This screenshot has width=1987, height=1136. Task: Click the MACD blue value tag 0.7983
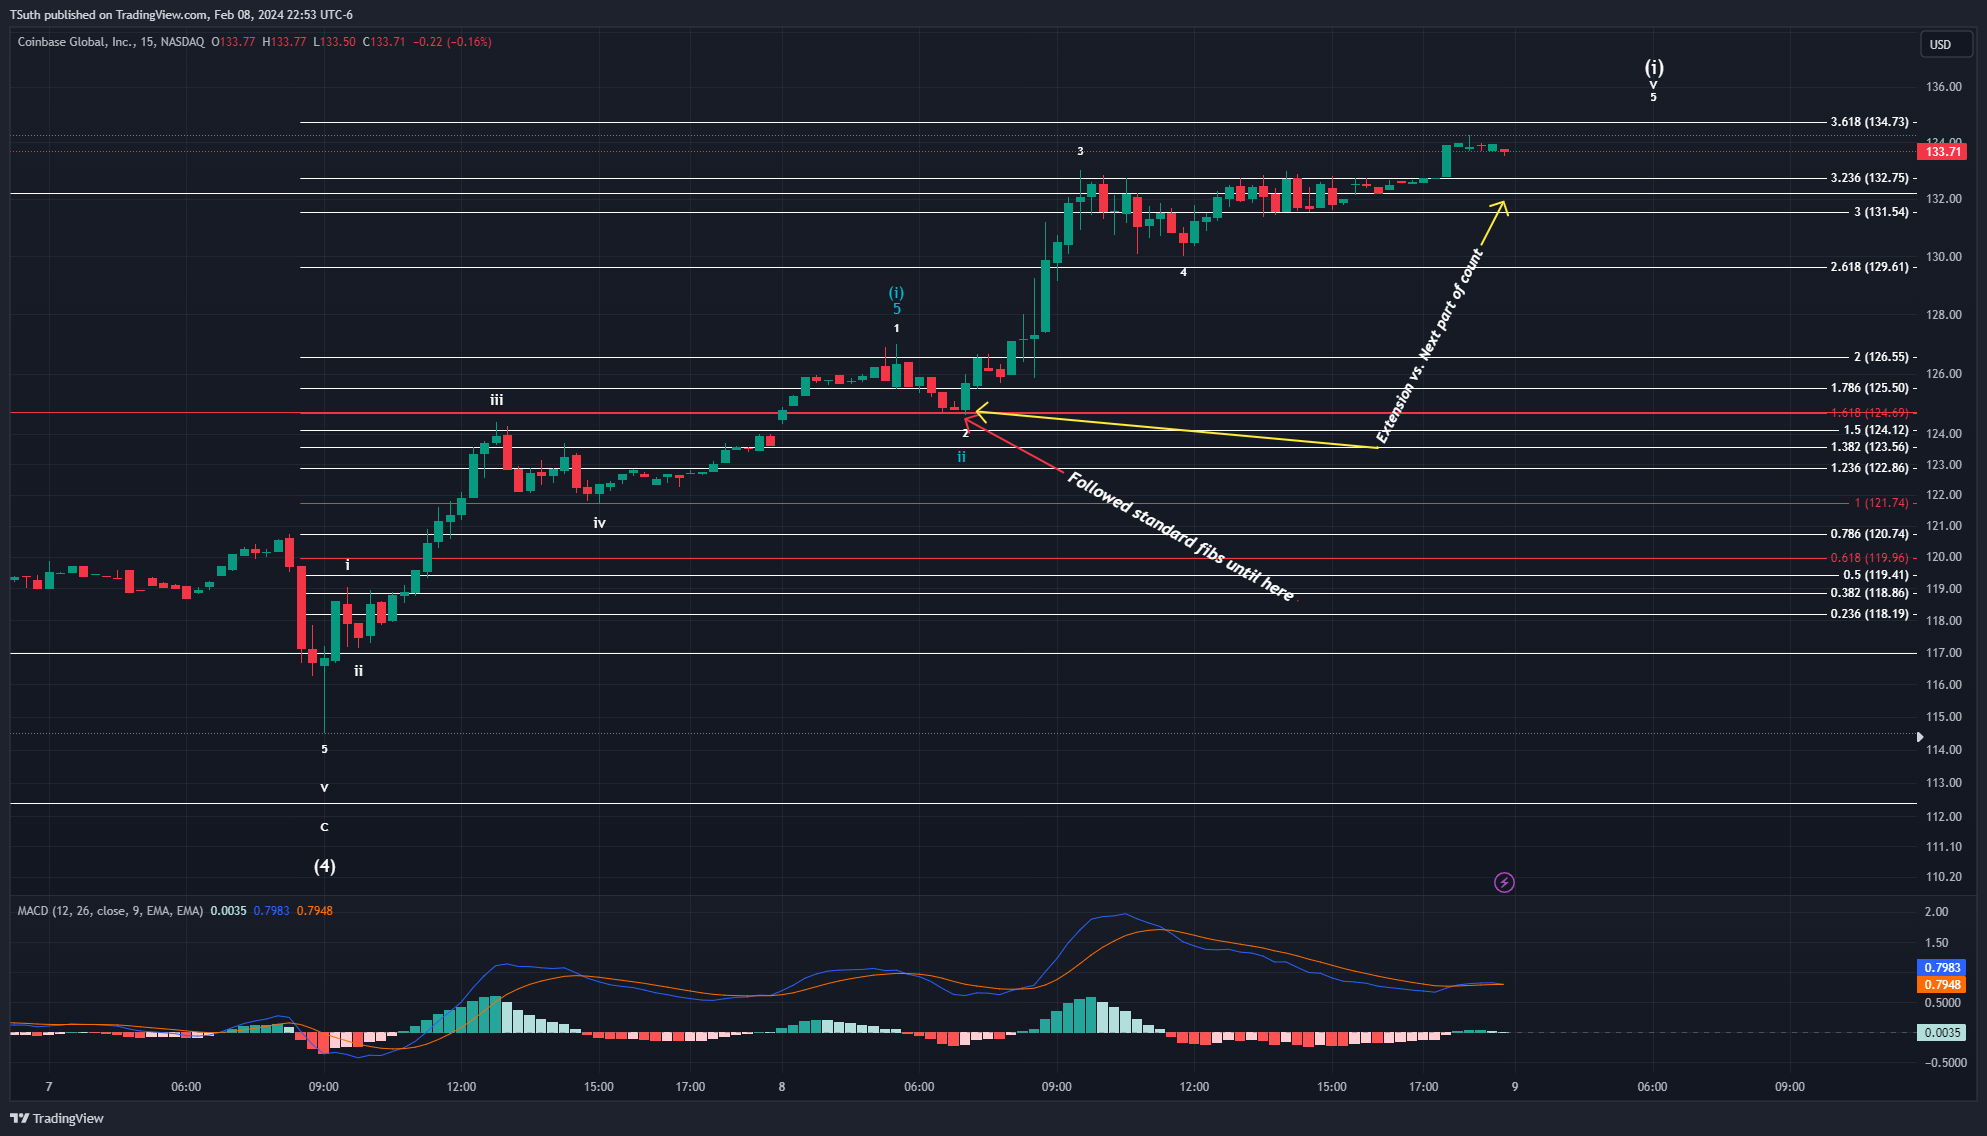pyautogui.click(x=1942, y=968)
